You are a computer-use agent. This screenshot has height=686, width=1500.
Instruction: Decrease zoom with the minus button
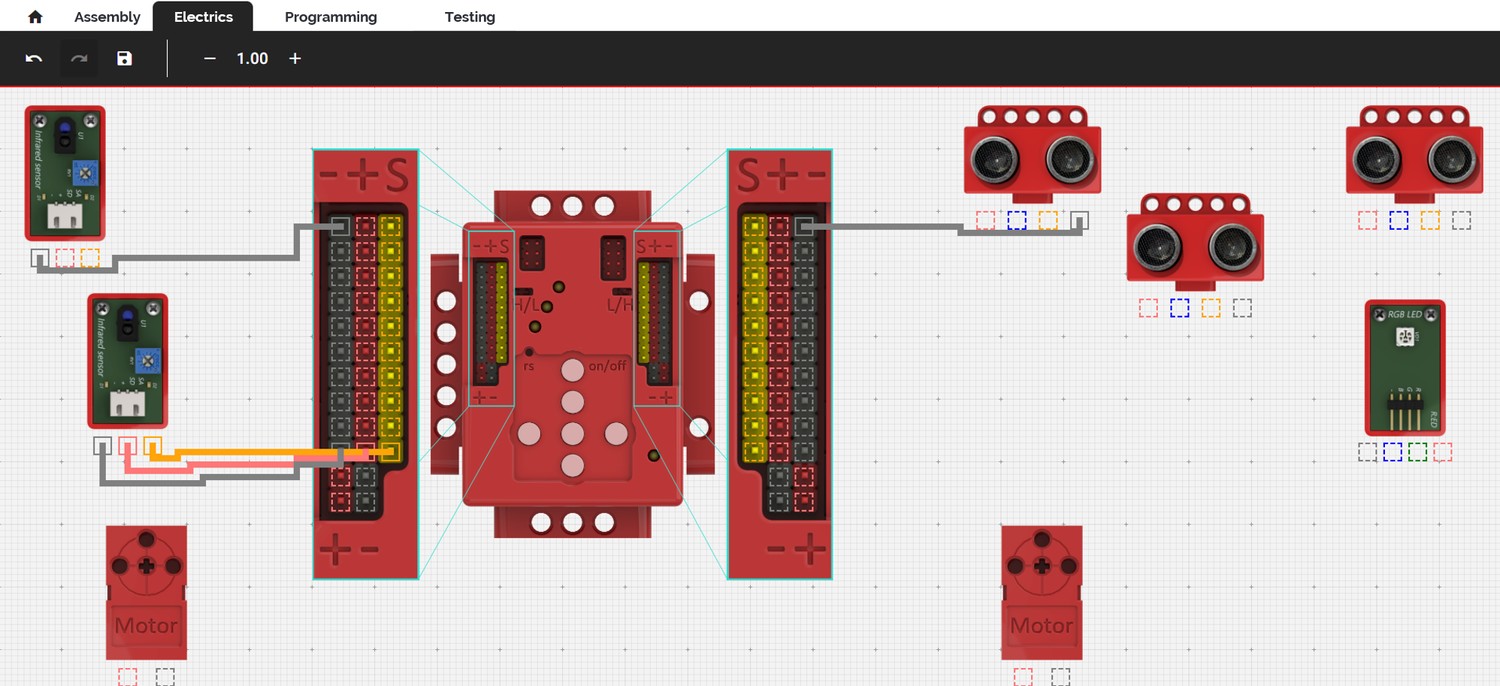tap(210, 59)
